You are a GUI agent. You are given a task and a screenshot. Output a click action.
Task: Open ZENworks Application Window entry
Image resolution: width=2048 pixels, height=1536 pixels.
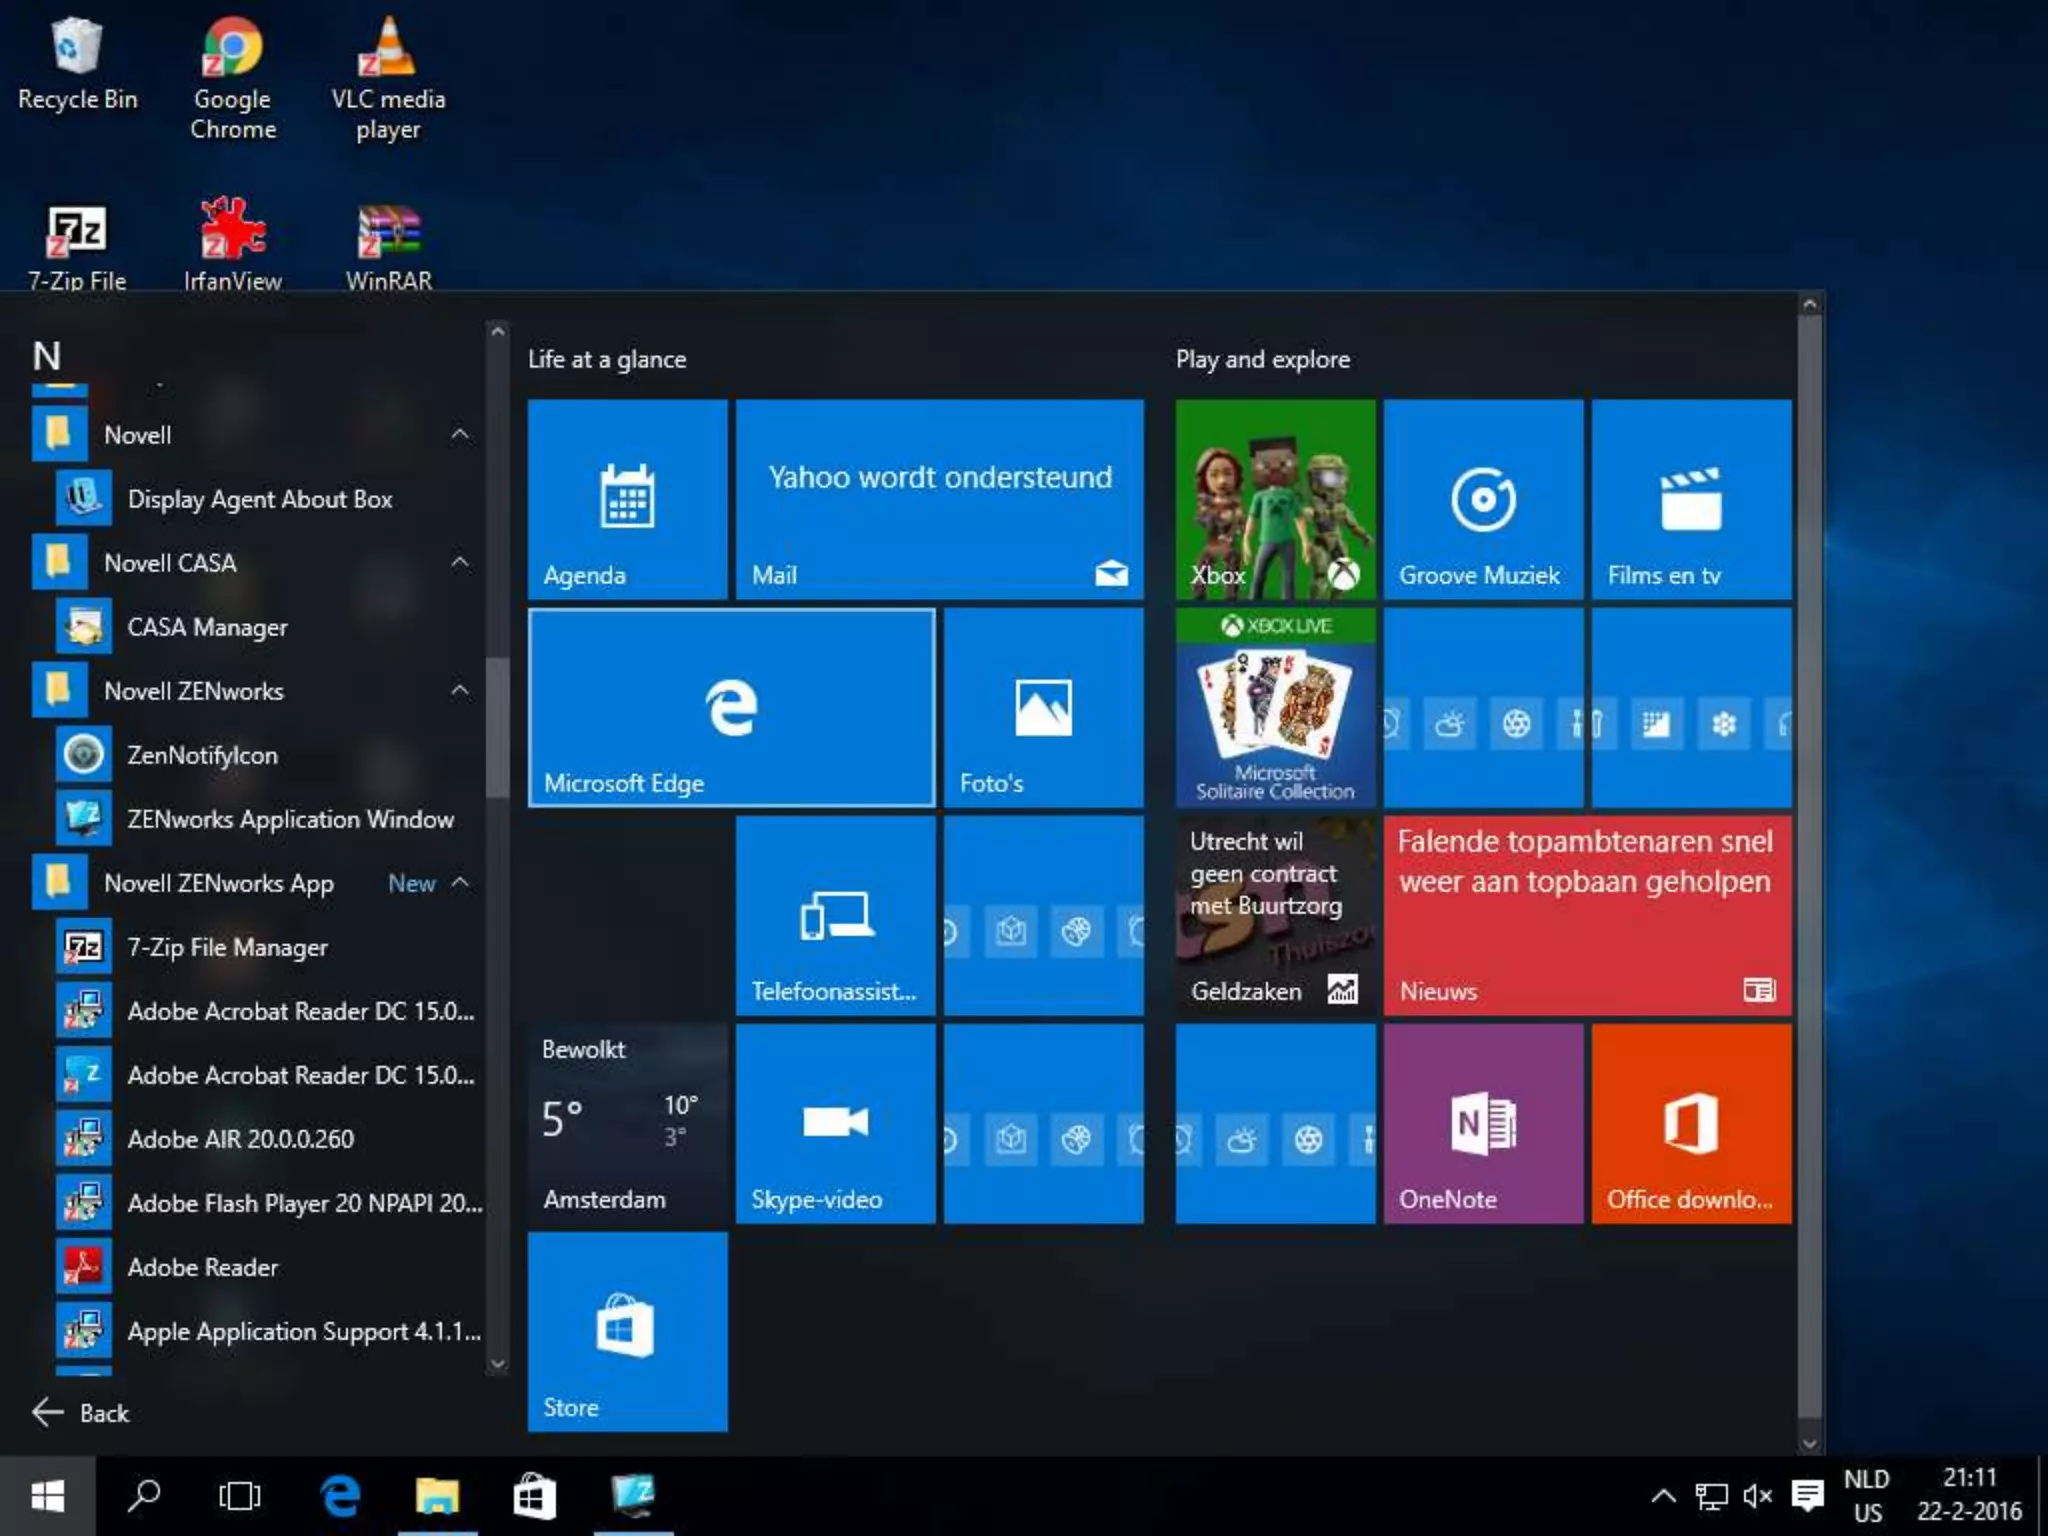(258, 818)
